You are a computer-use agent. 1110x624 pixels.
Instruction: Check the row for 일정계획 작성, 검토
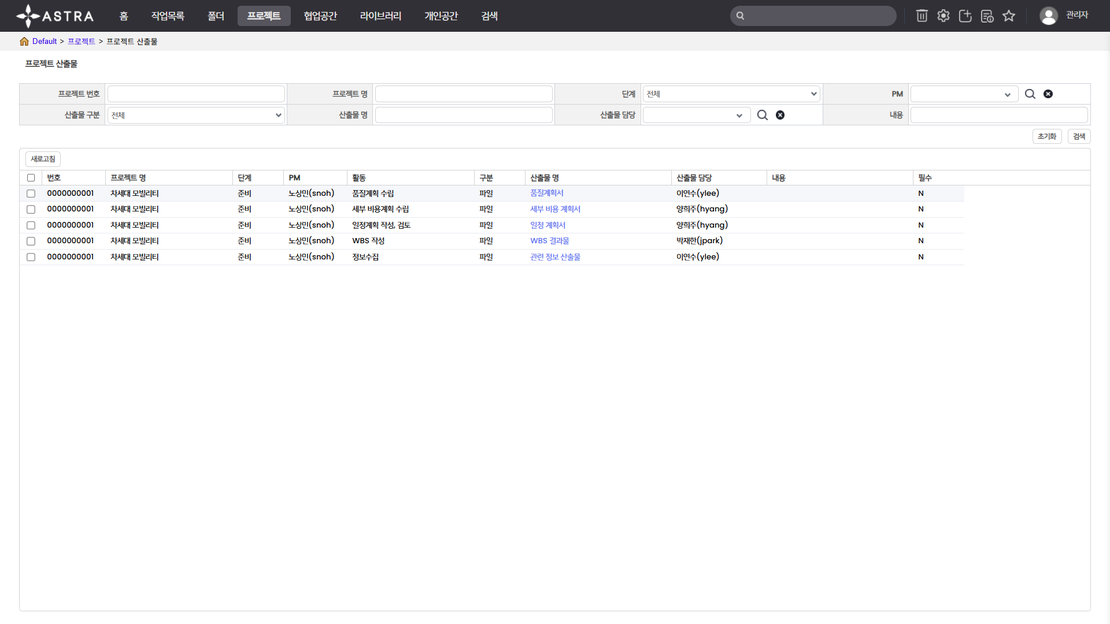pos(30,225)
